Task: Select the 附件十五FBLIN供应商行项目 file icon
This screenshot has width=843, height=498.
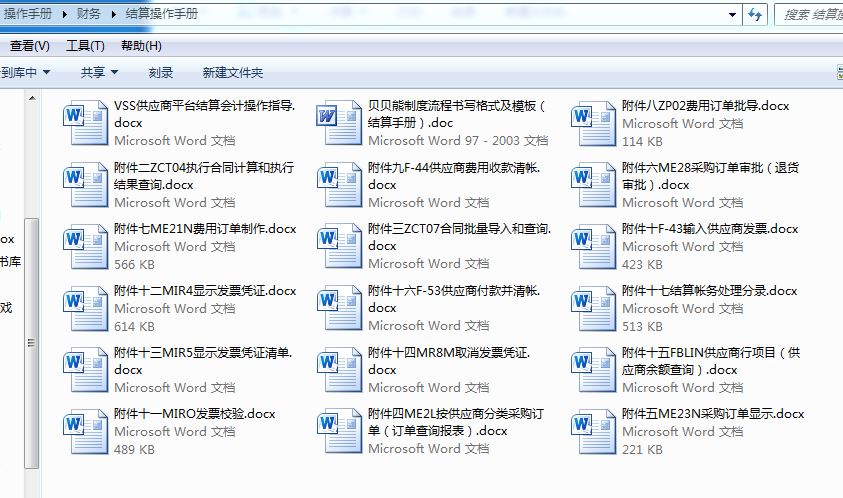Action: (x=594, y=370)
